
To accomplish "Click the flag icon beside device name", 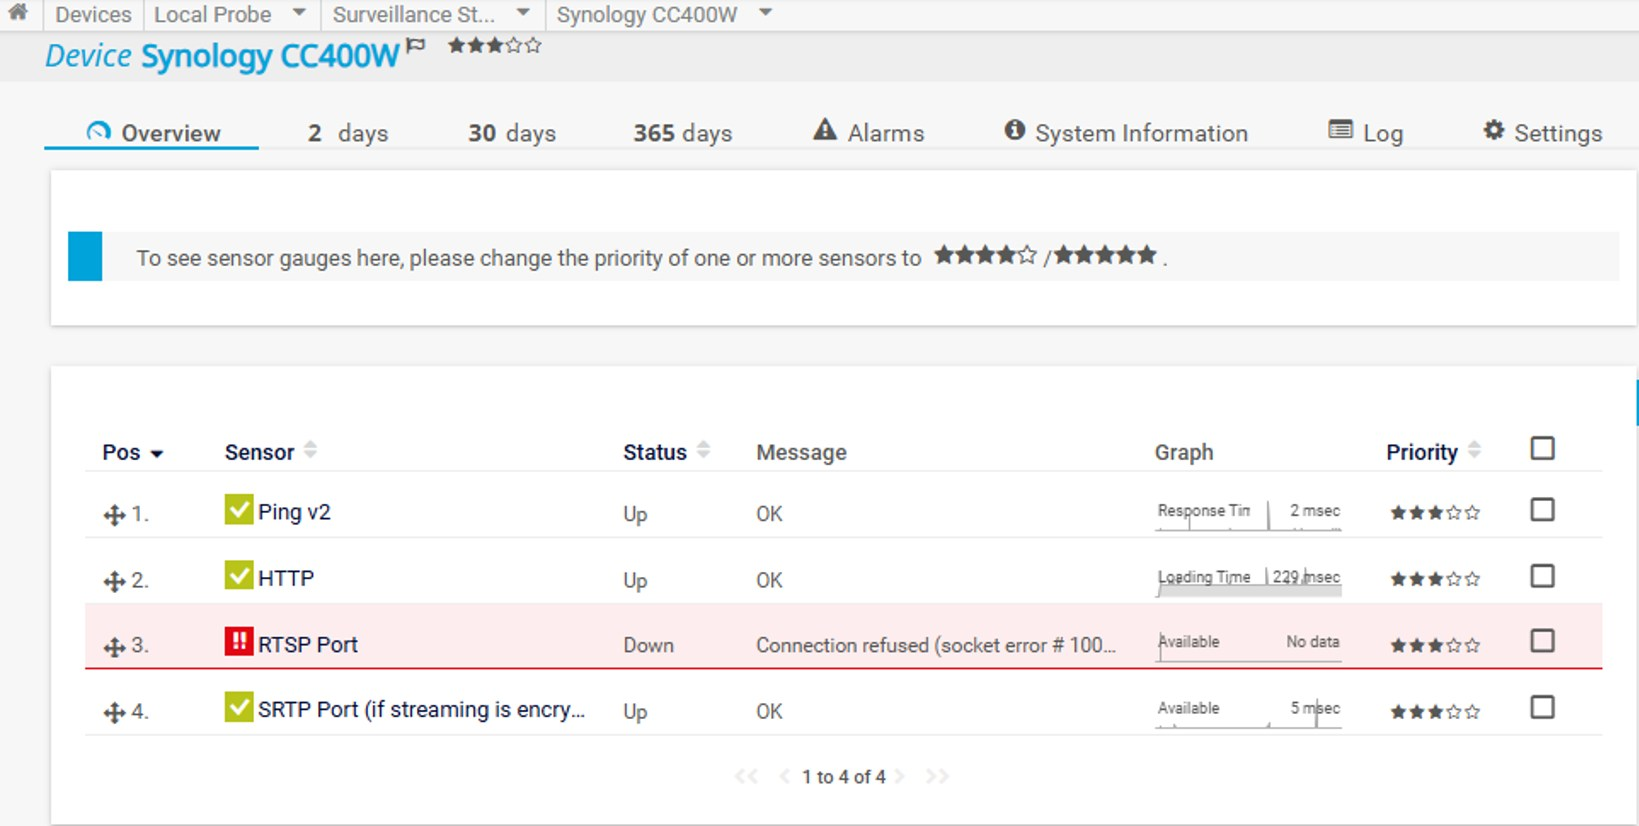I will tap(416, 46).
